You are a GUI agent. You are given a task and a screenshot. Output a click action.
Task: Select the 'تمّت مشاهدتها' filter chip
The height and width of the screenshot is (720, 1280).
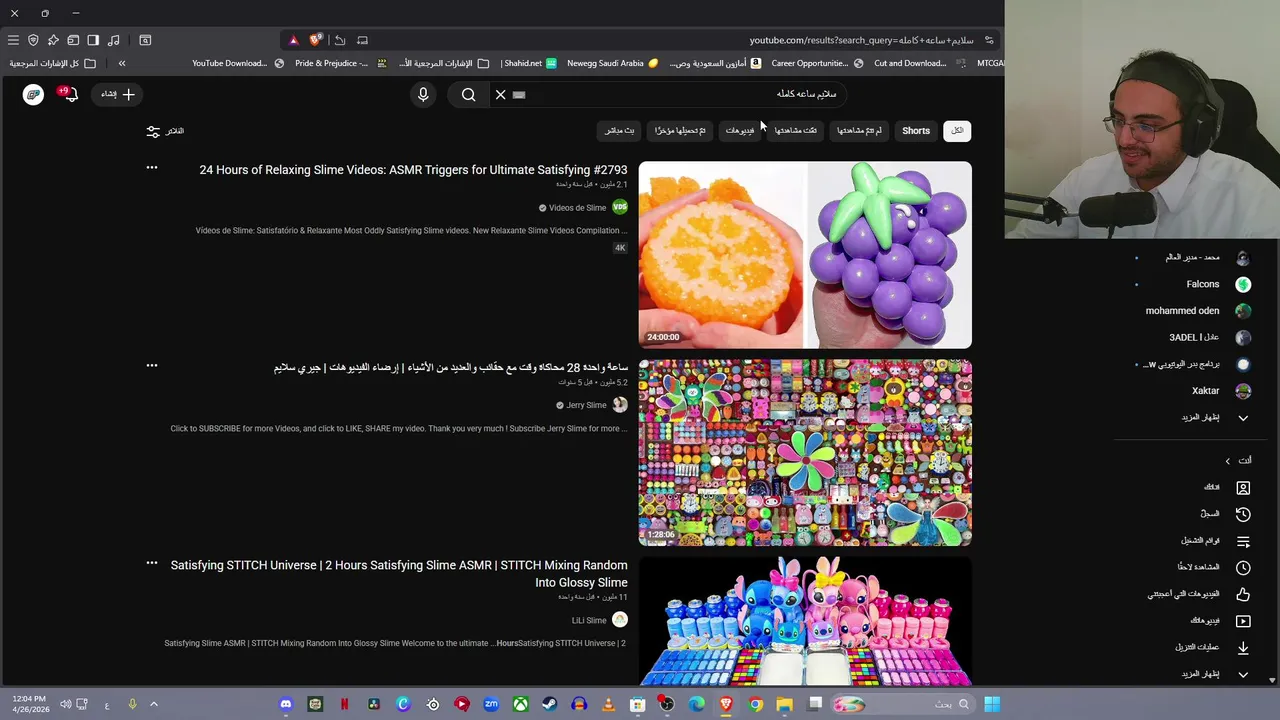[796, 131]
